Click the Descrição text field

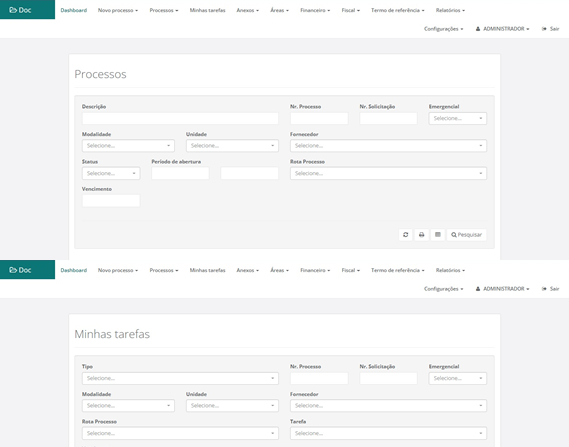click(180, 118)
